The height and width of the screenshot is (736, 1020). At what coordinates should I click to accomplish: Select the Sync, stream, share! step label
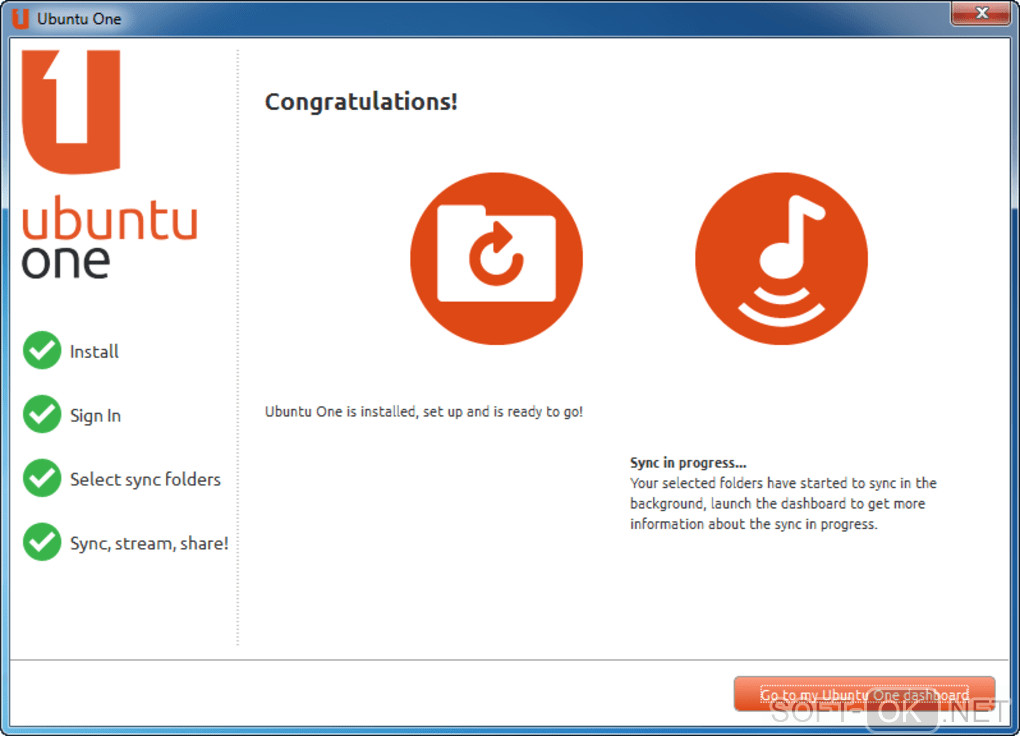[149, 543]
